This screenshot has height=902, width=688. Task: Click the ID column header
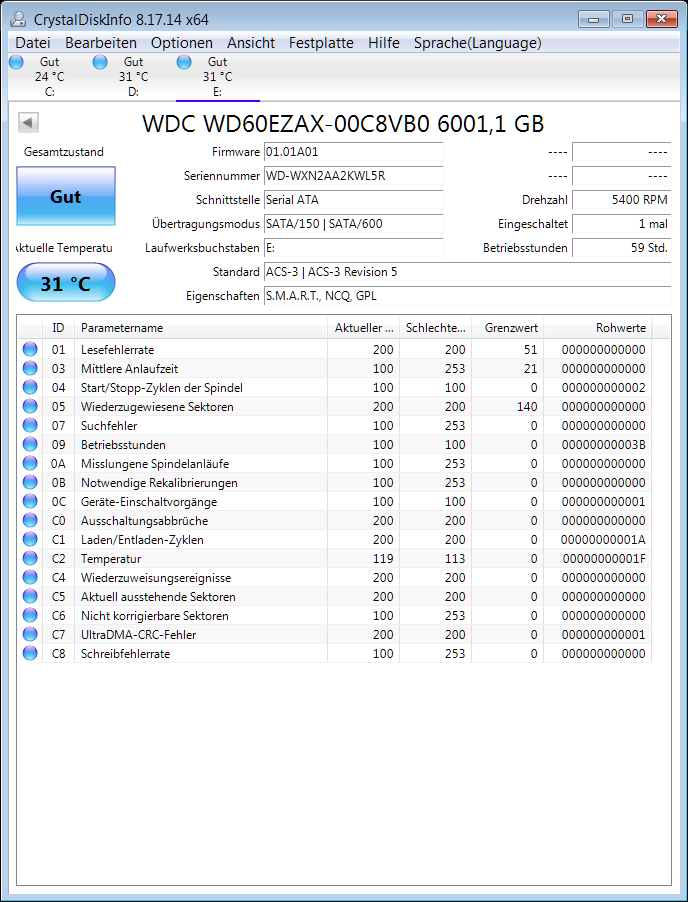coord(58,327)
